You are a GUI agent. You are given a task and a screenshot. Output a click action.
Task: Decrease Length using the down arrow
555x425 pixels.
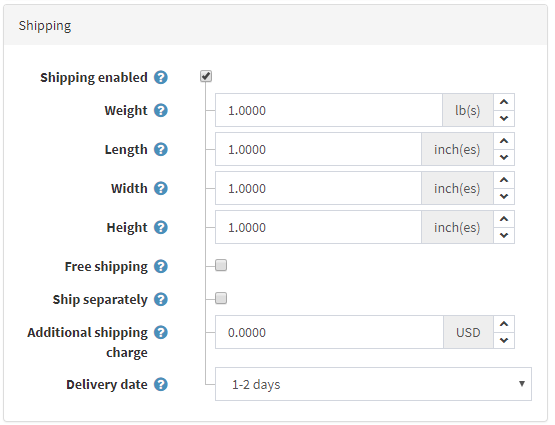pos(504,157)
